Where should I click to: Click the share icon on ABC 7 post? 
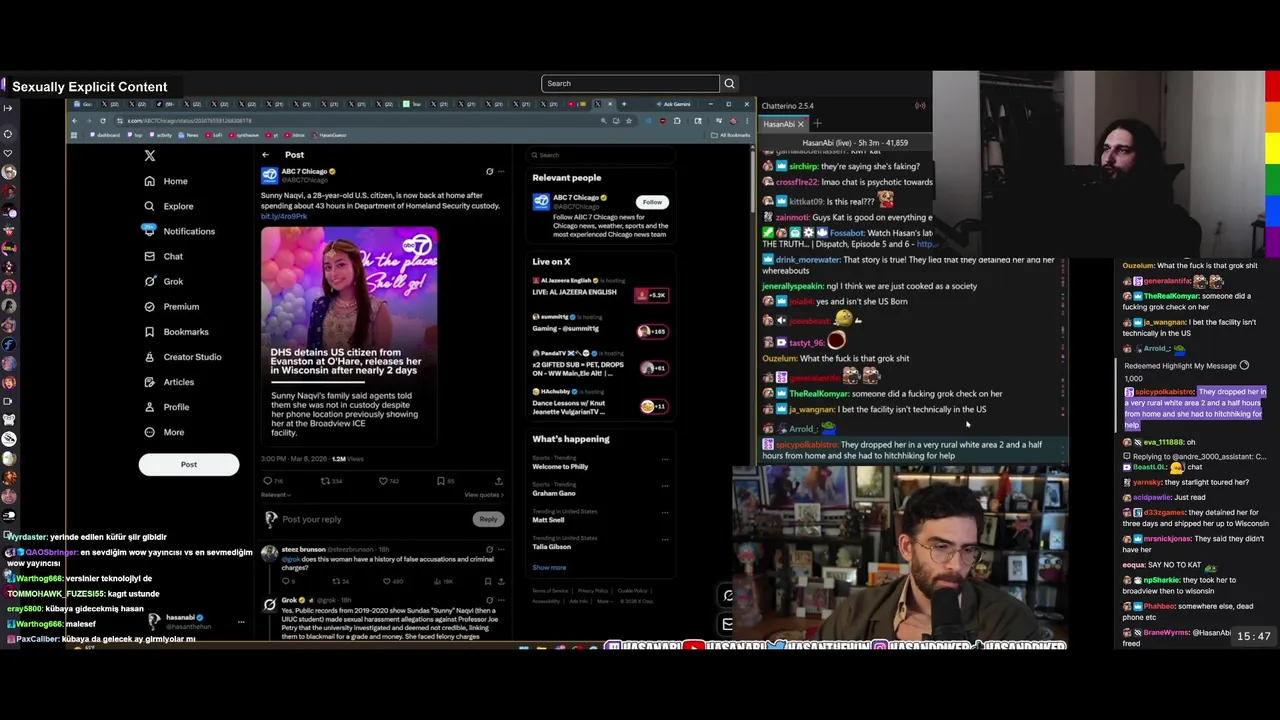tap(499, 481)
